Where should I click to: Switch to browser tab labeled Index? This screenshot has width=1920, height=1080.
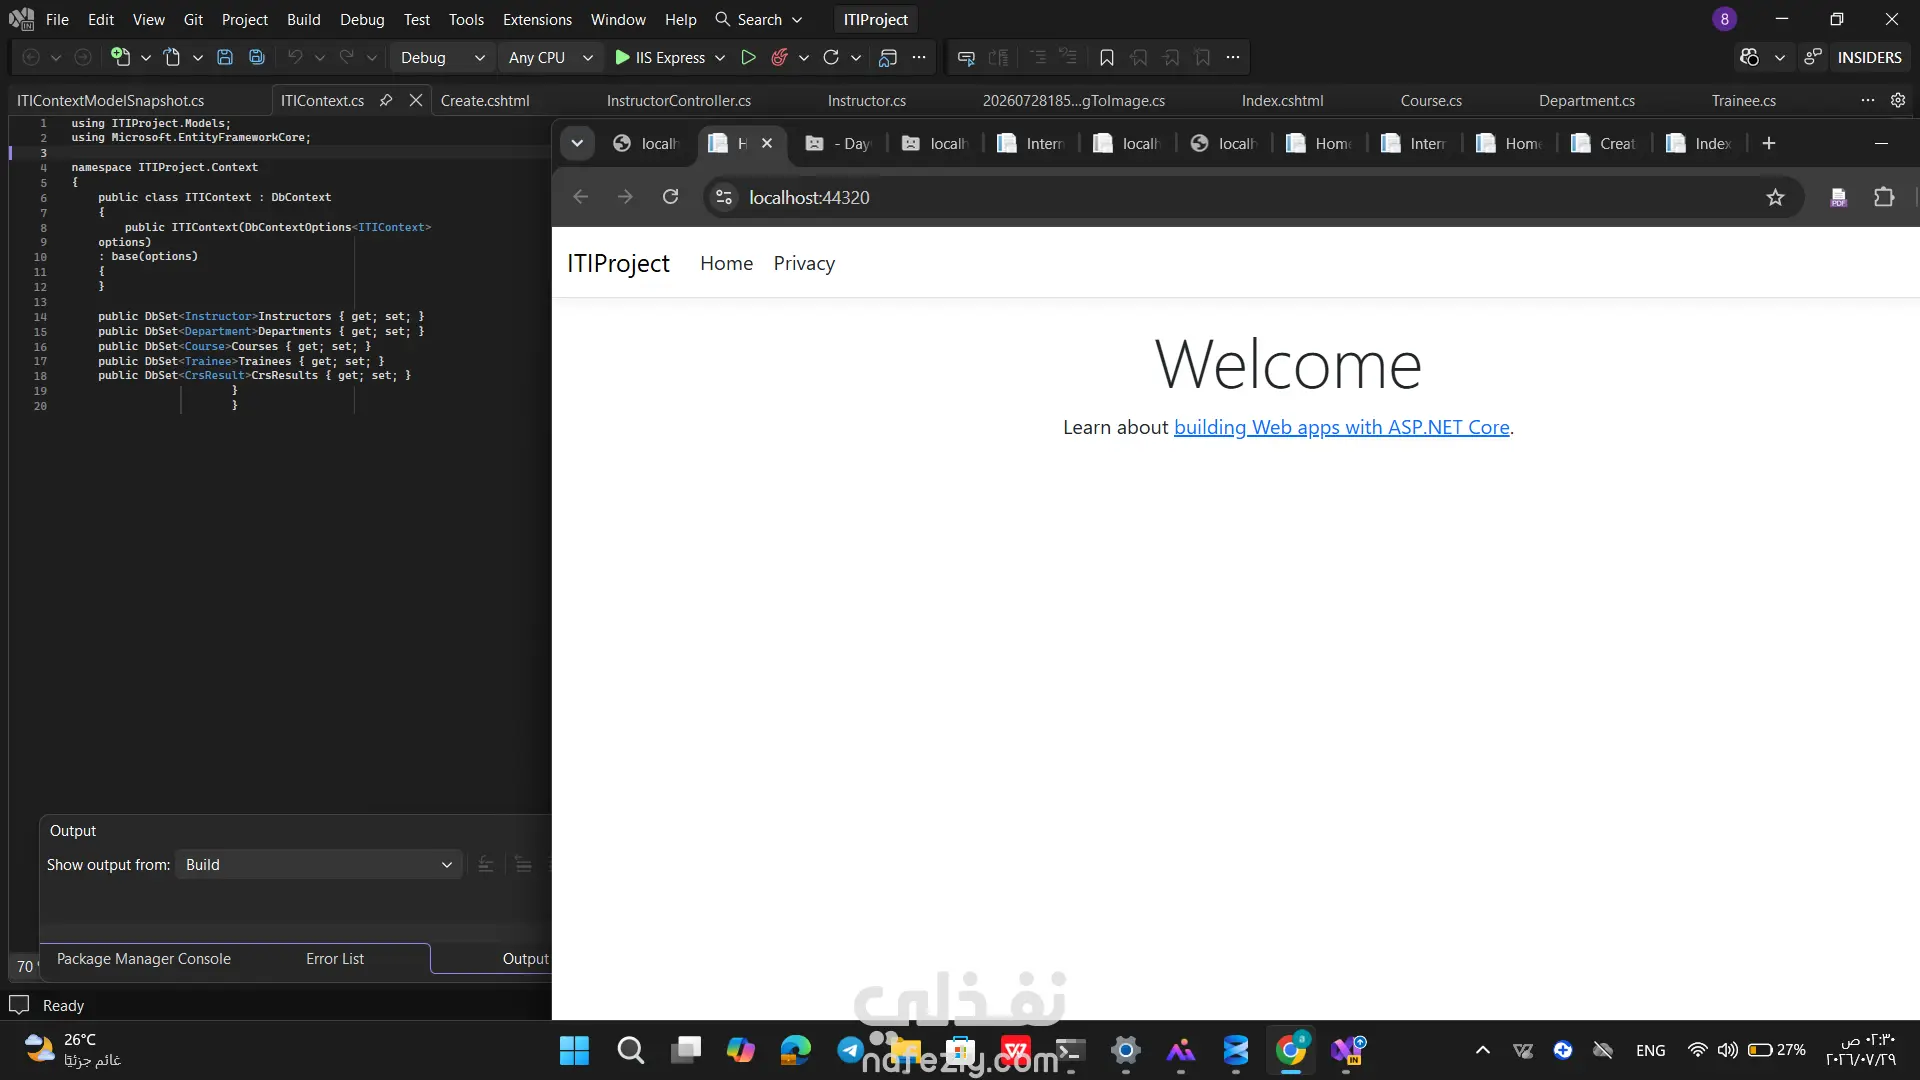[1699, 143]
